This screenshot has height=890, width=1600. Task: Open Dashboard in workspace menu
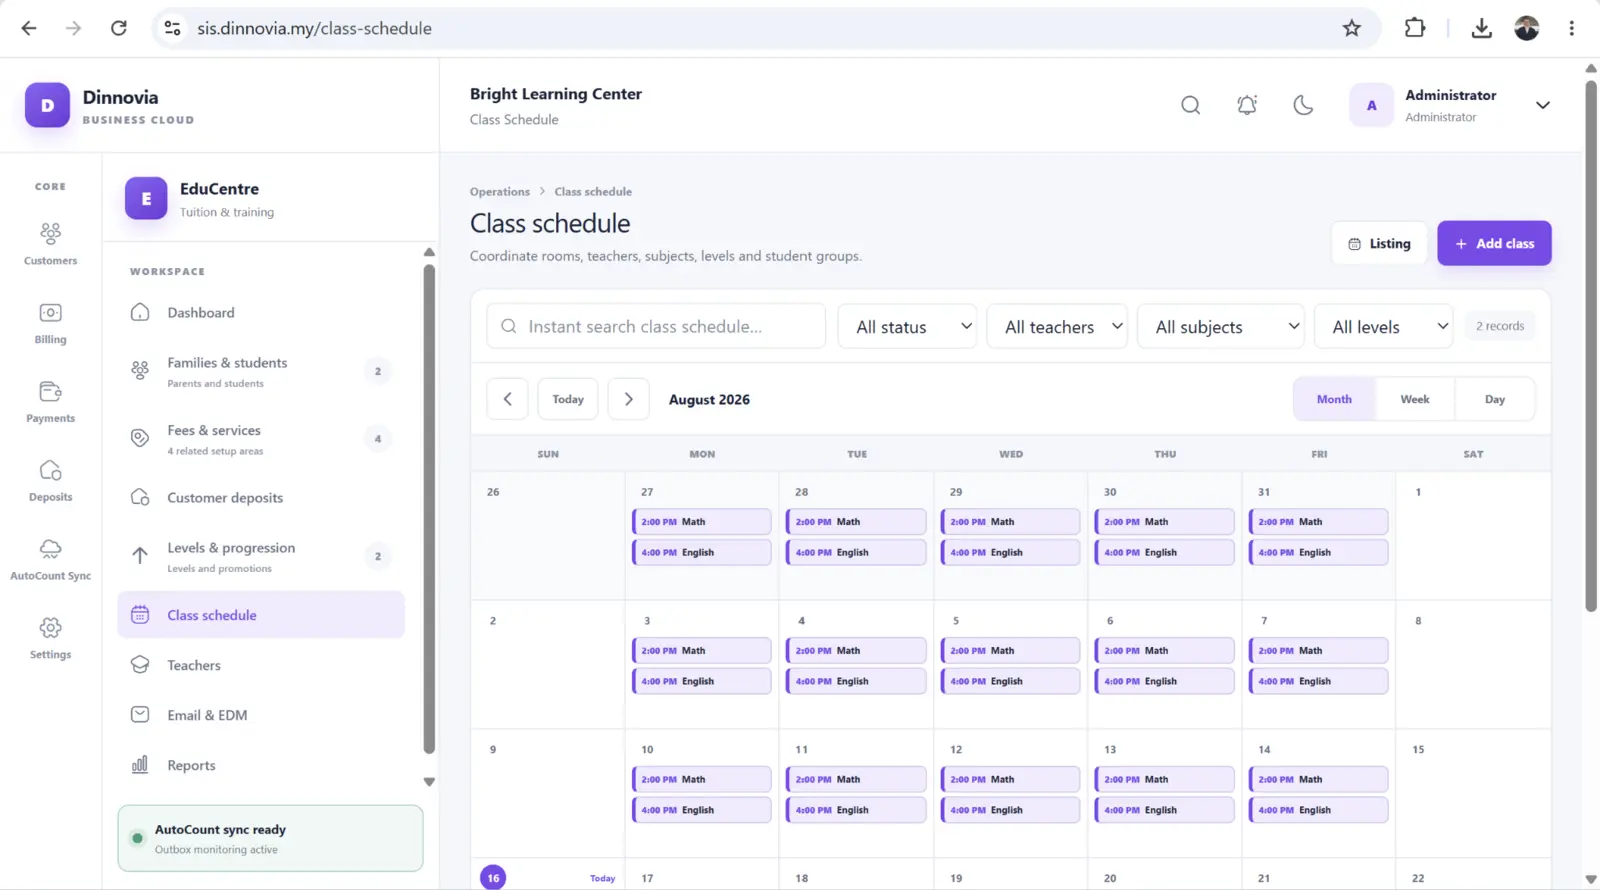261,313
